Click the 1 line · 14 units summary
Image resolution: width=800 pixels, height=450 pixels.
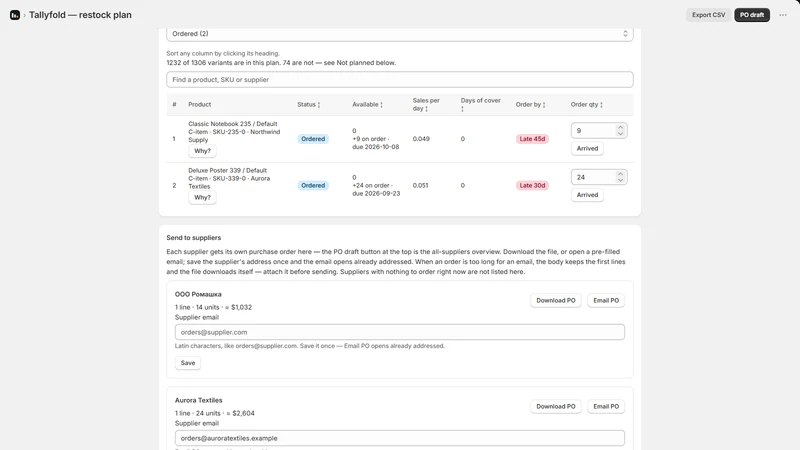[213, 307]
